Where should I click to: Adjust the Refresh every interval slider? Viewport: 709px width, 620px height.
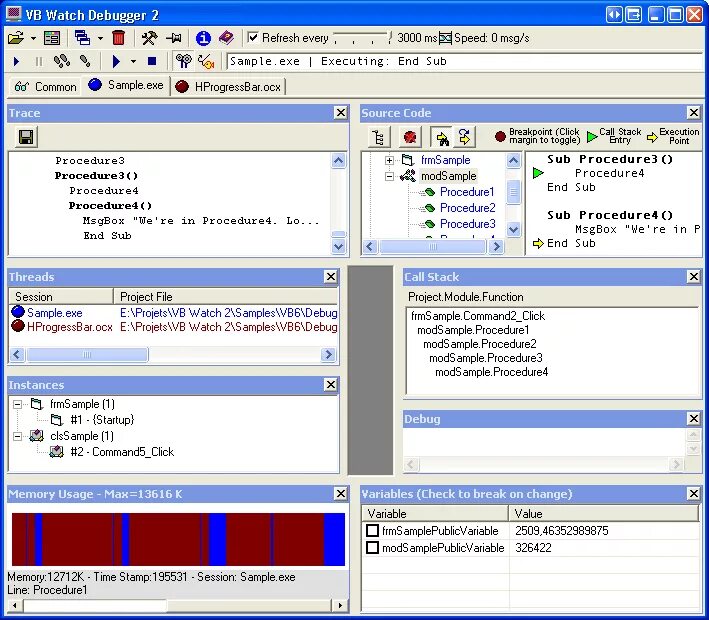point(363,38)
